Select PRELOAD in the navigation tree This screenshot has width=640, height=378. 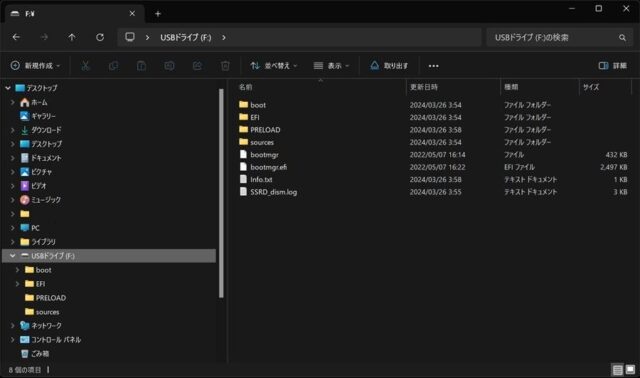[x=51, y=298]
